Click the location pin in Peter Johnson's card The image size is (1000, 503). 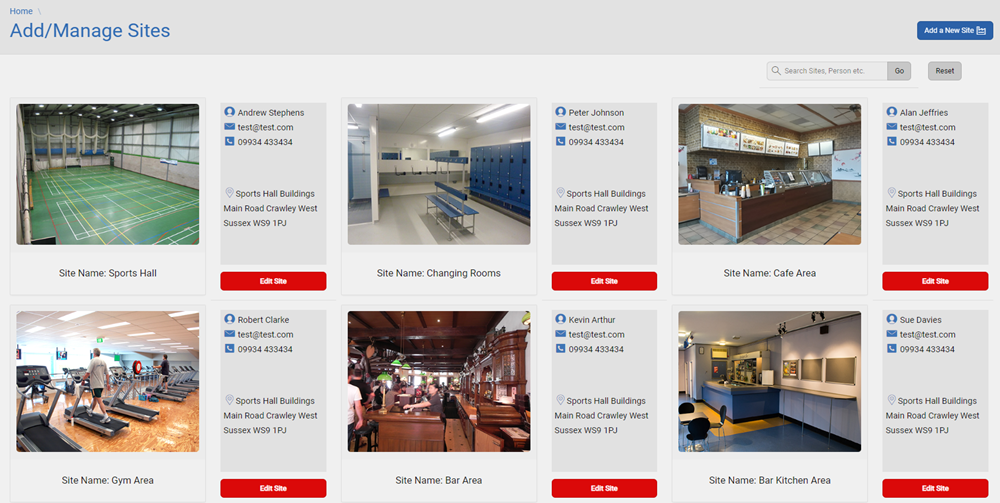(x=561, y=193)
